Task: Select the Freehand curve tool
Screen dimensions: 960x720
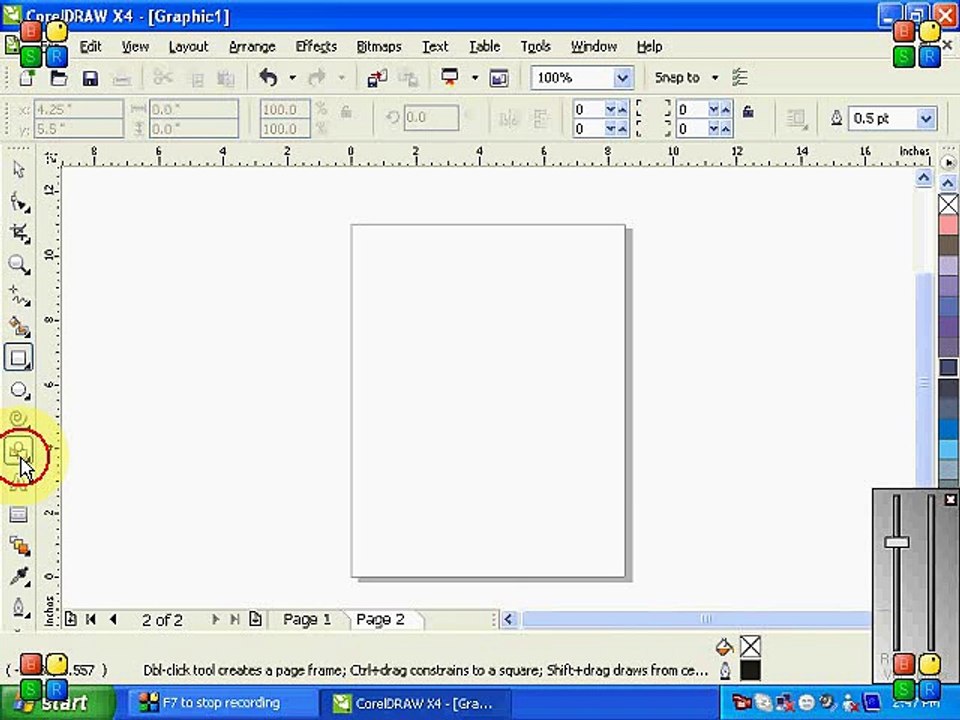Action: click(x=19, y=296)
